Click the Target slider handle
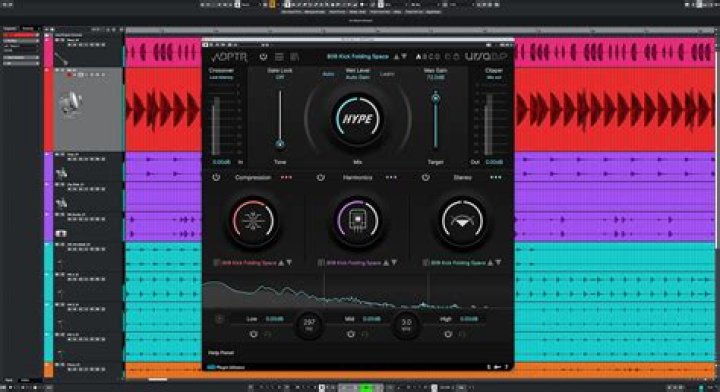720x392 pixels. point(435,98)
